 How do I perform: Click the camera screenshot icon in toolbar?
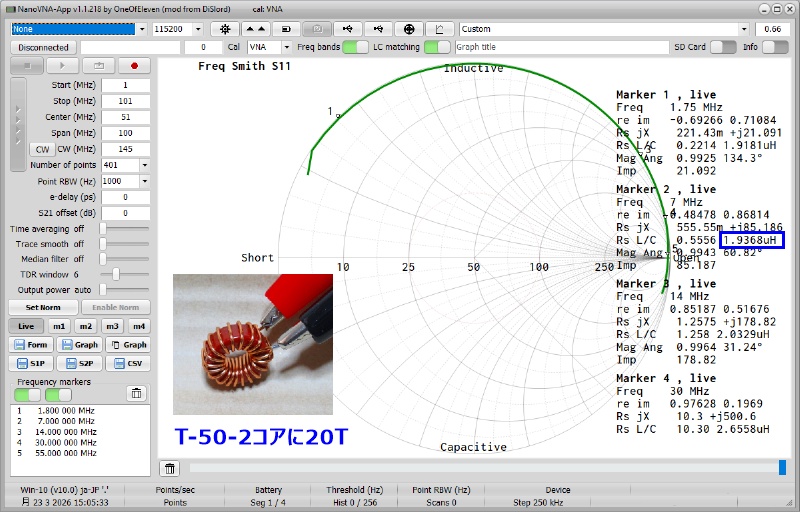pyautogui.click(x=319, y=29)
